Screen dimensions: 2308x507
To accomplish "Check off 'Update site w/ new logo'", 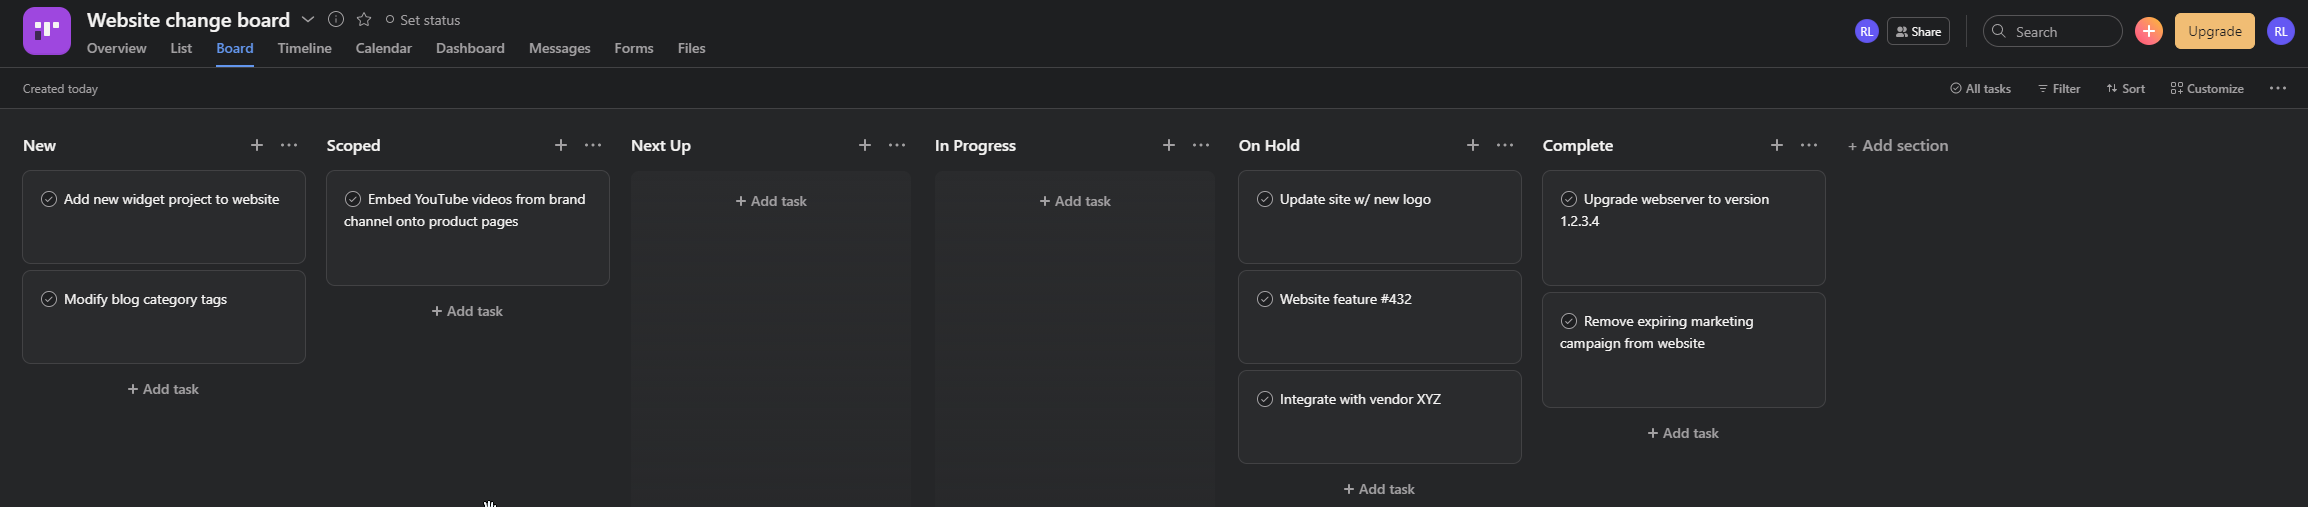I will (1265, 199).
